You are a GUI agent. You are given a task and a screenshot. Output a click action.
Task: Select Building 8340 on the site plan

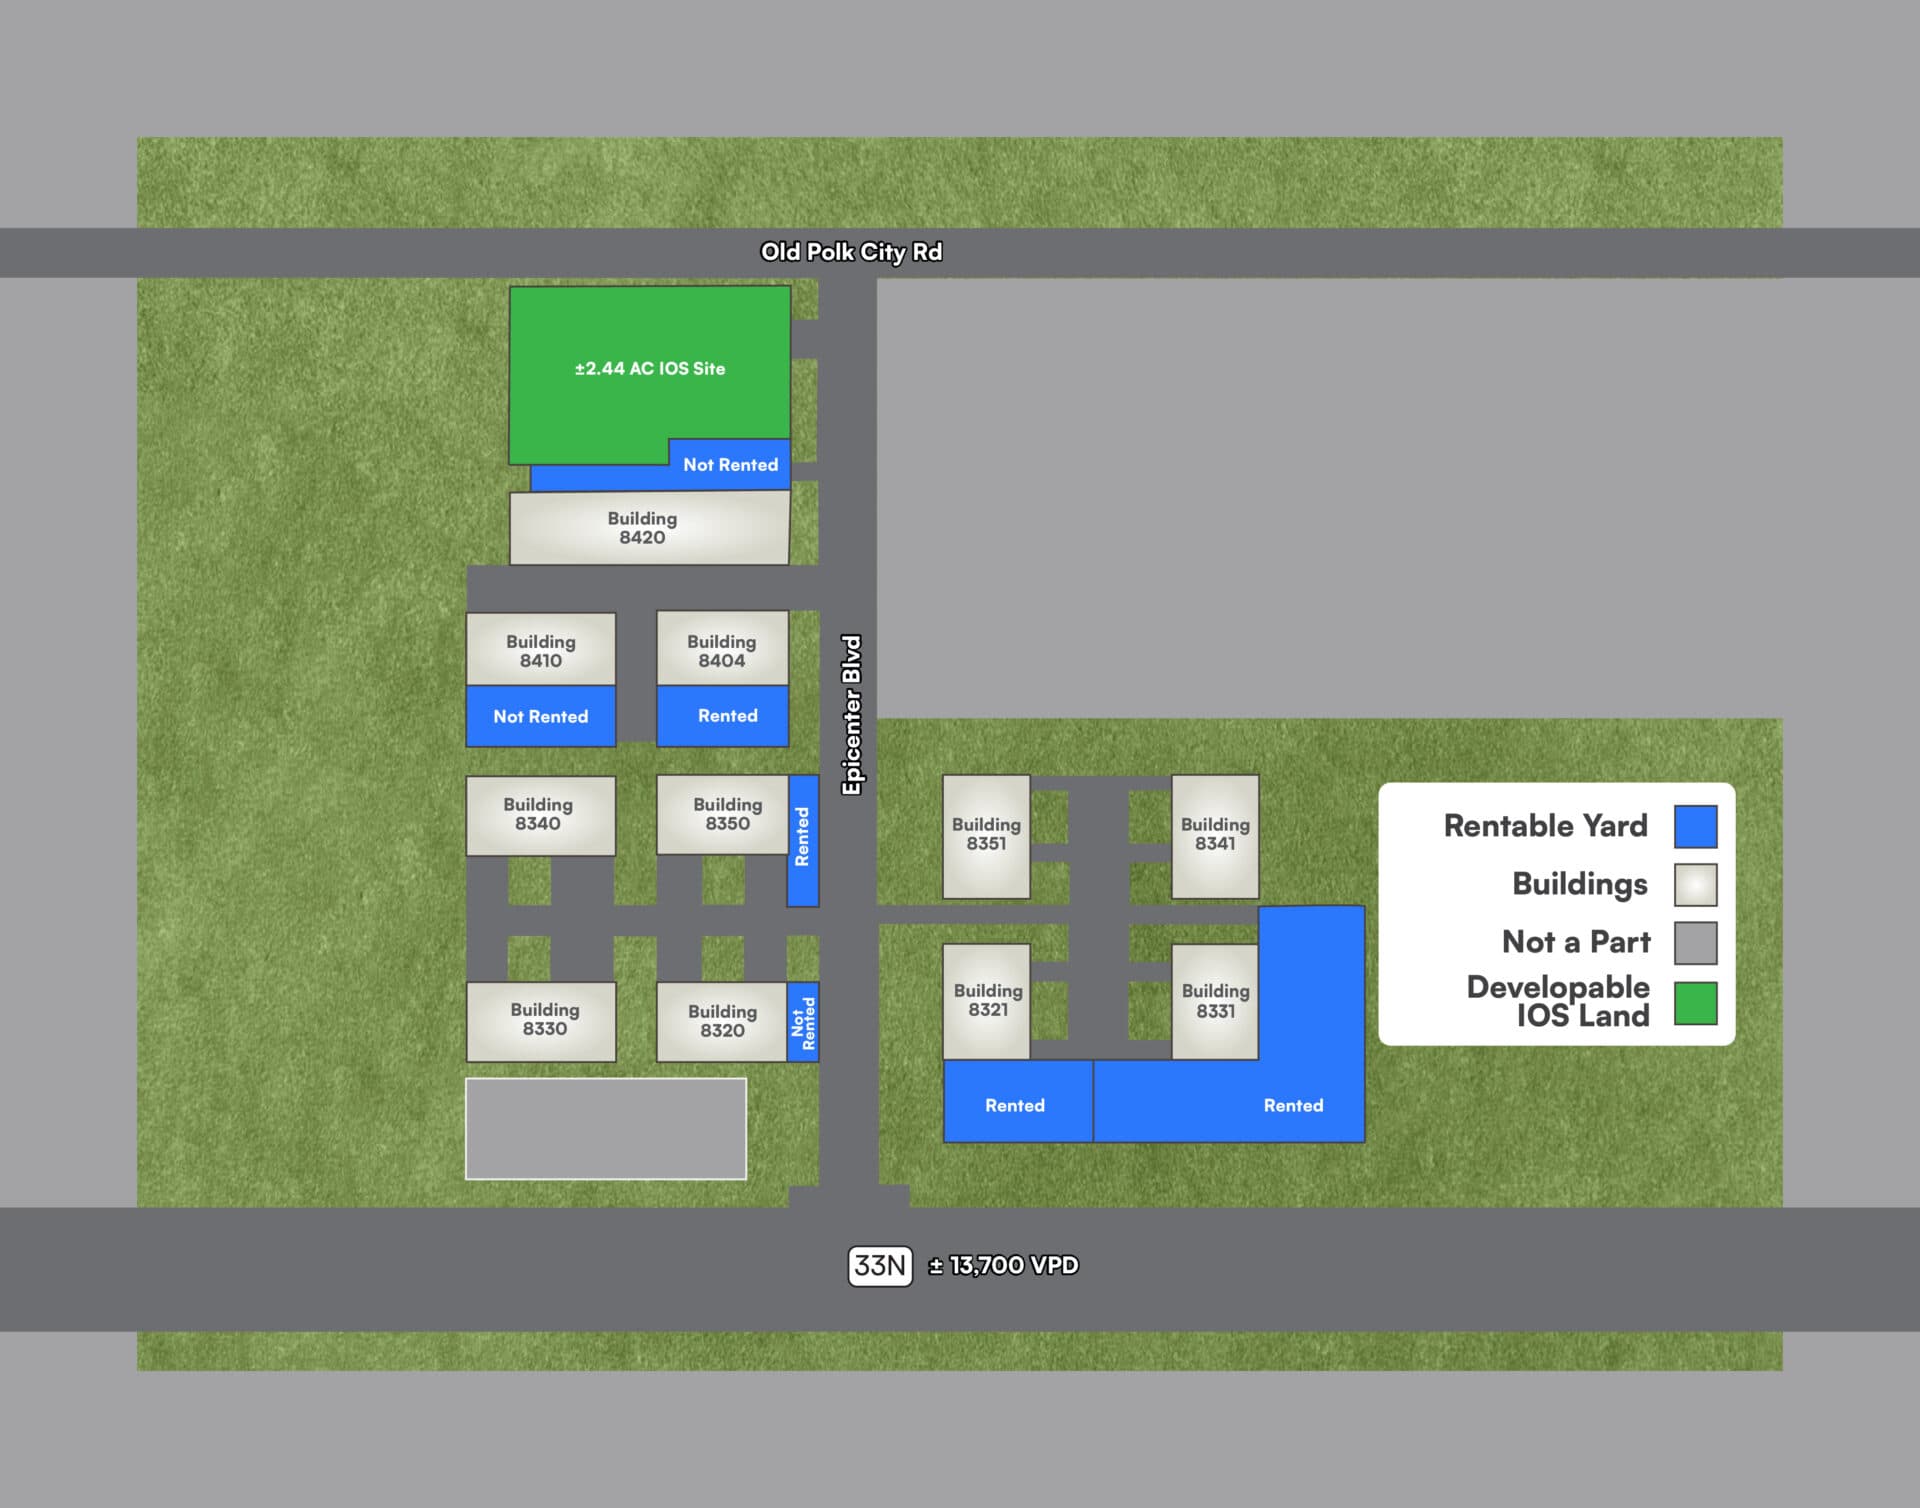coord(540,814)
